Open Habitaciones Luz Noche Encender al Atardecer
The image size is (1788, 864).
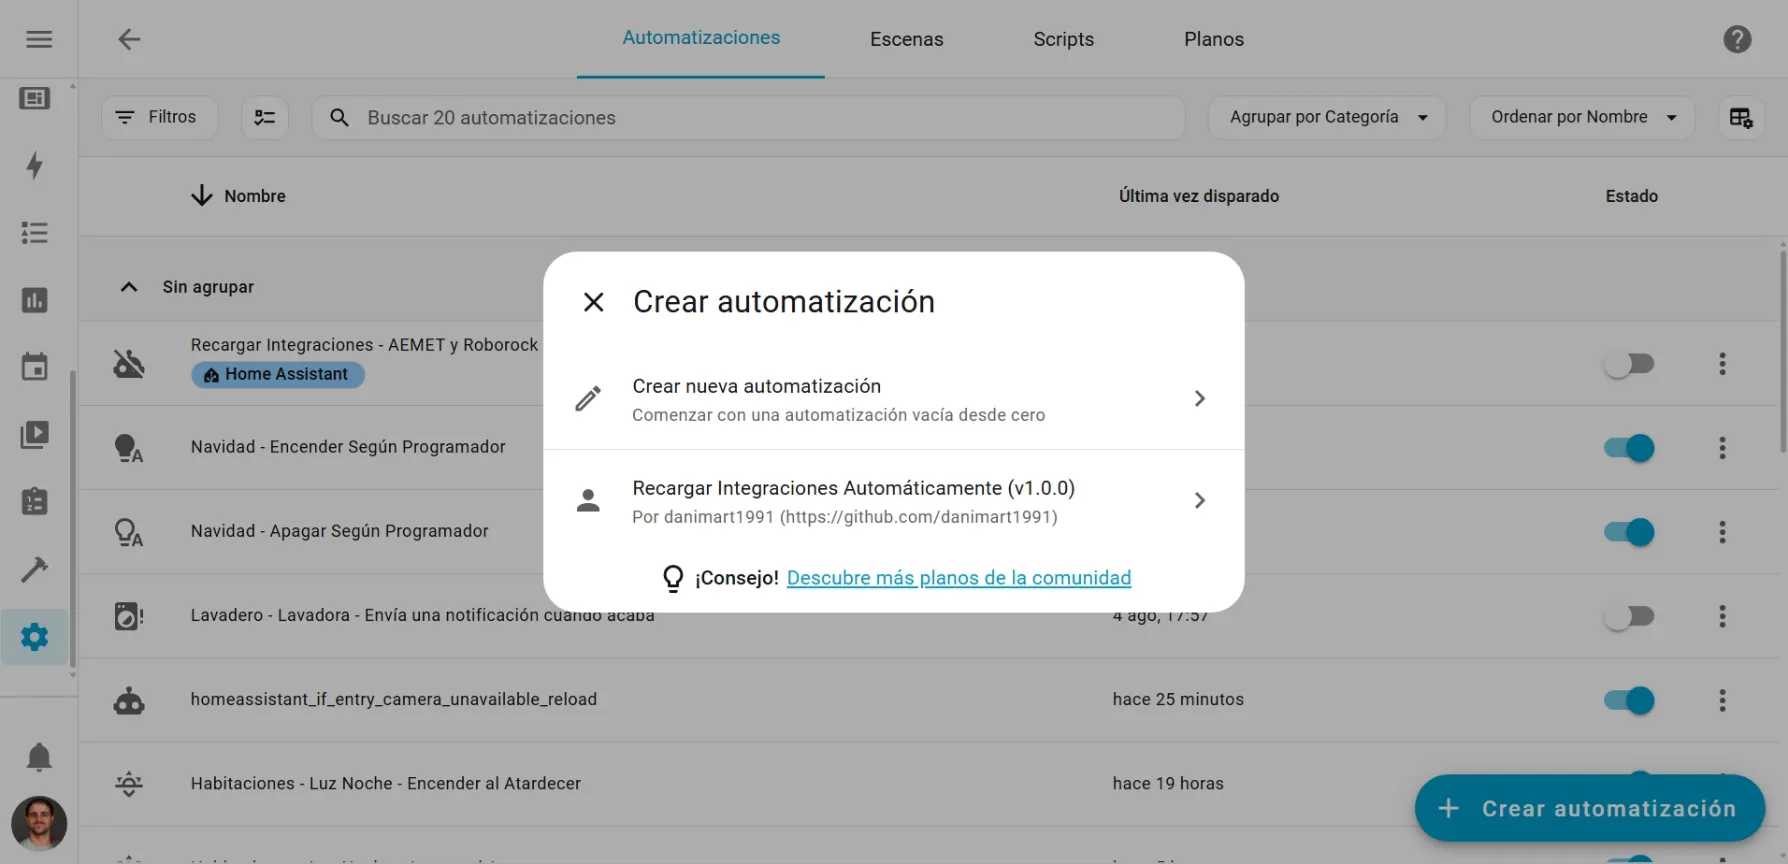pyautogui.click(x=386, y=784)
